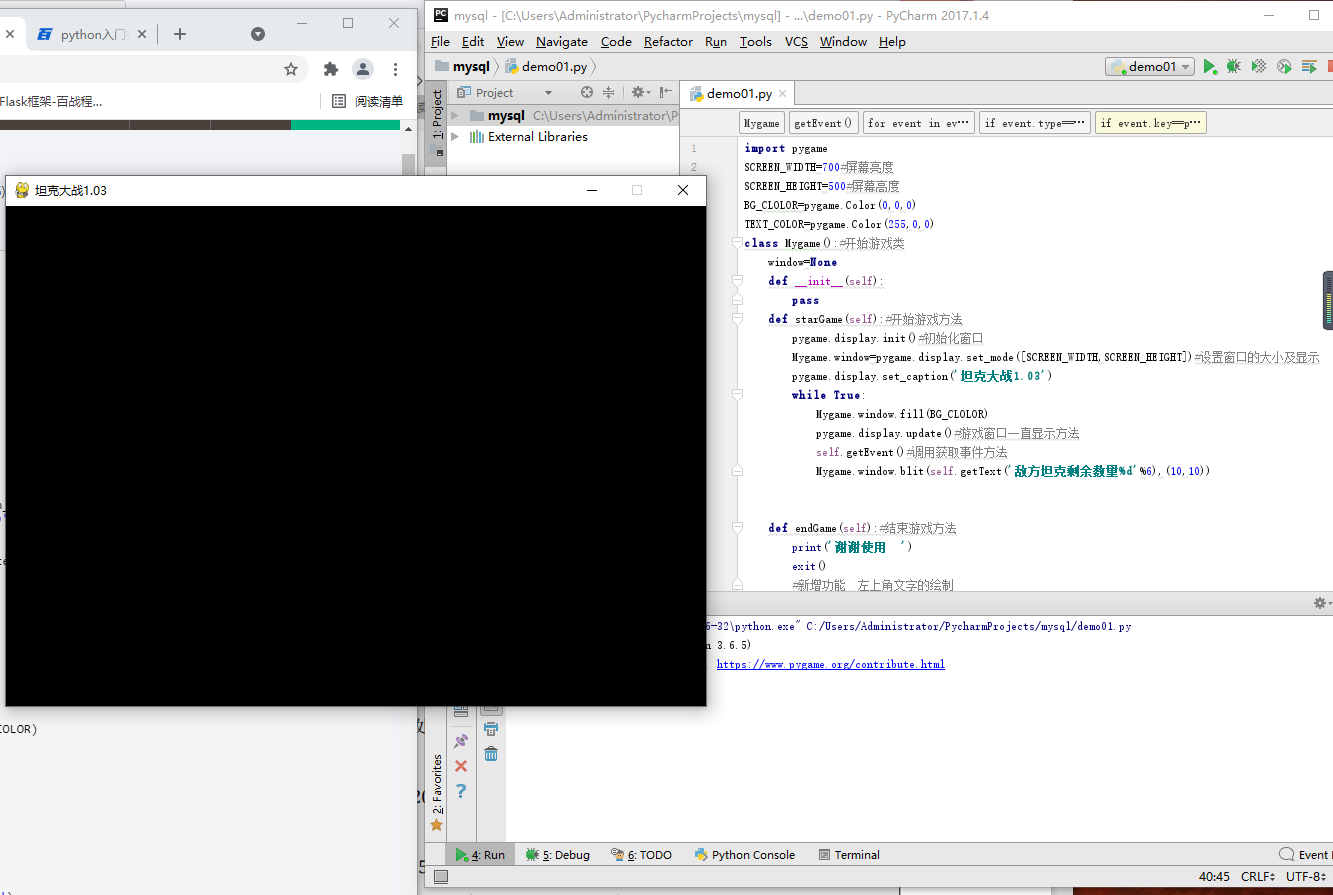Open the Event Log at bottom right
The image size is (1333, 895).
tap(1305, 855)
